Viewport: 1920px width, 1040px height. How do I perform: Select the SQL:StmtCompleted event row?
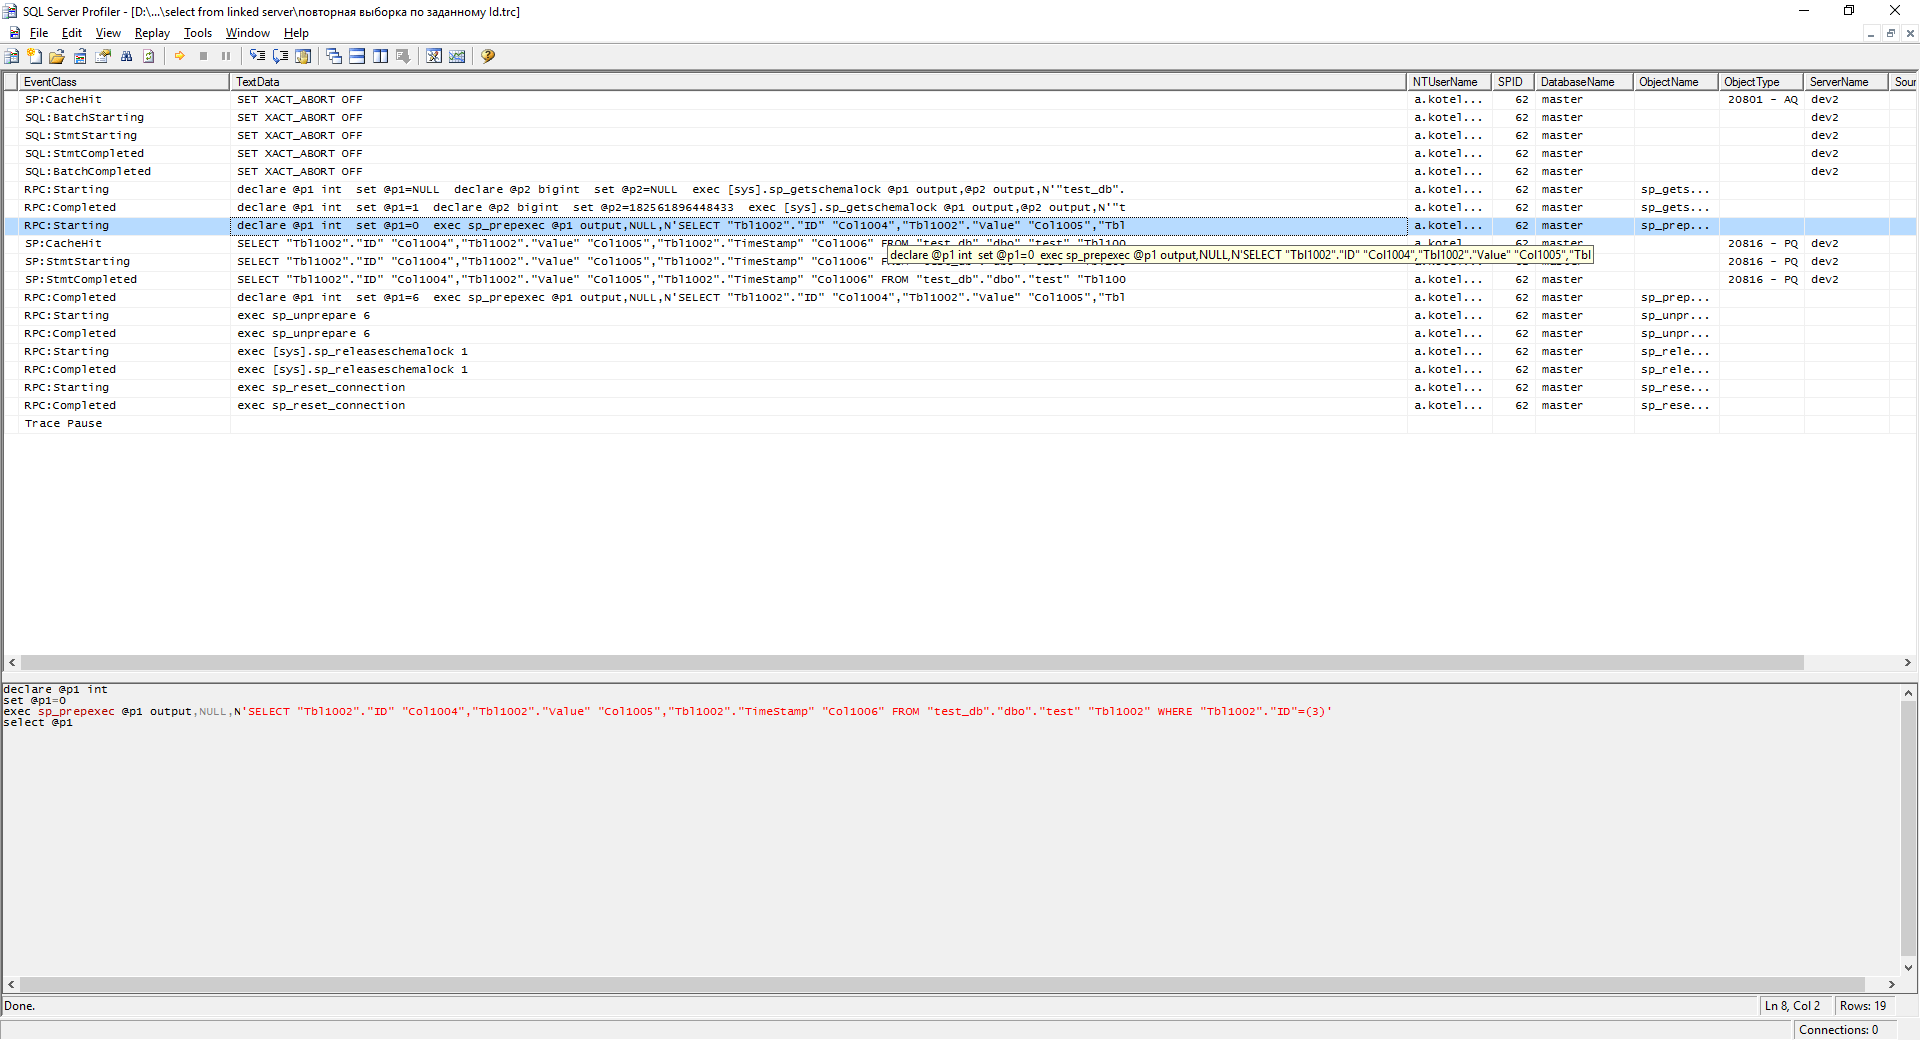[960, 154]
